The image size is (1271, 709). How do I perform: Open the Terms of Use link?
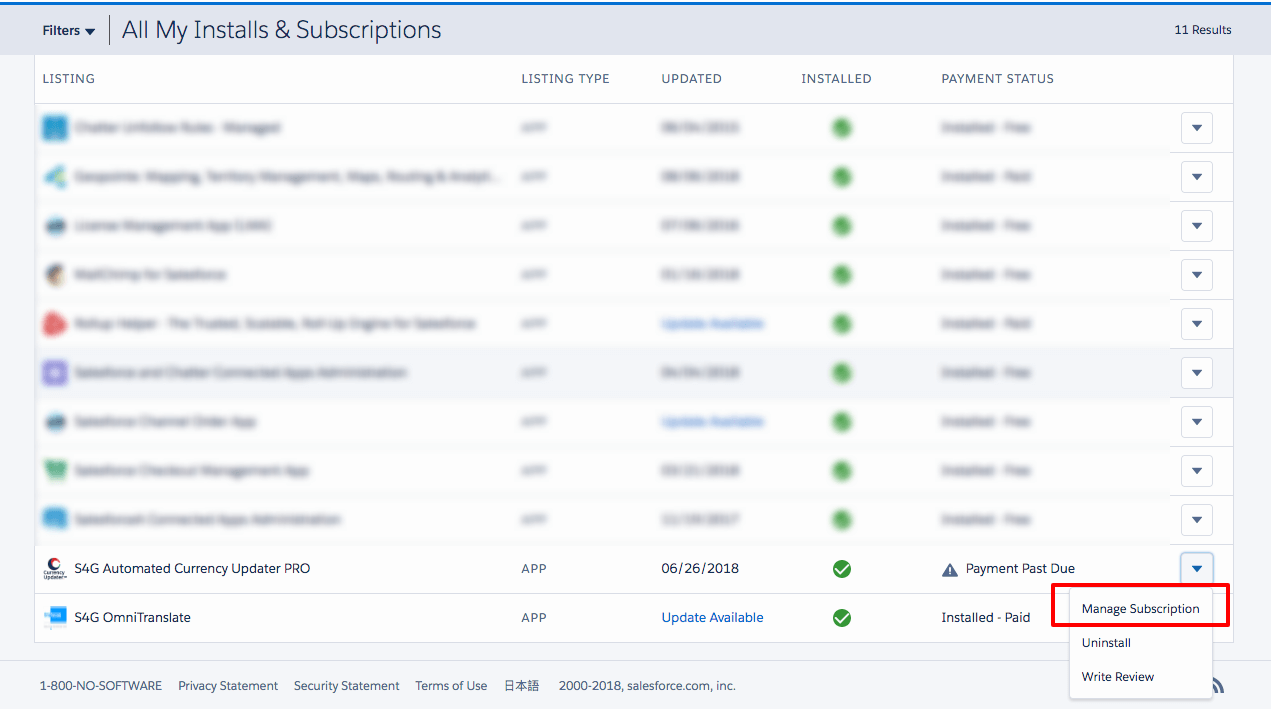pos(451,686)
